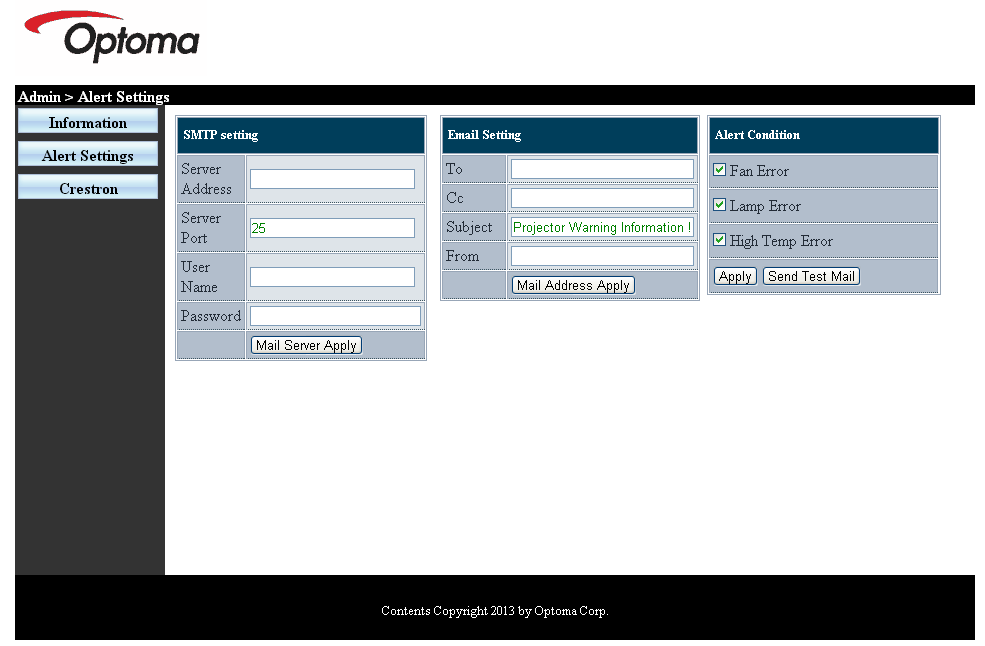Click the Cc label in Email Setting
The image size is (985, 646).
pyautogui.click(x=455, y=198)
